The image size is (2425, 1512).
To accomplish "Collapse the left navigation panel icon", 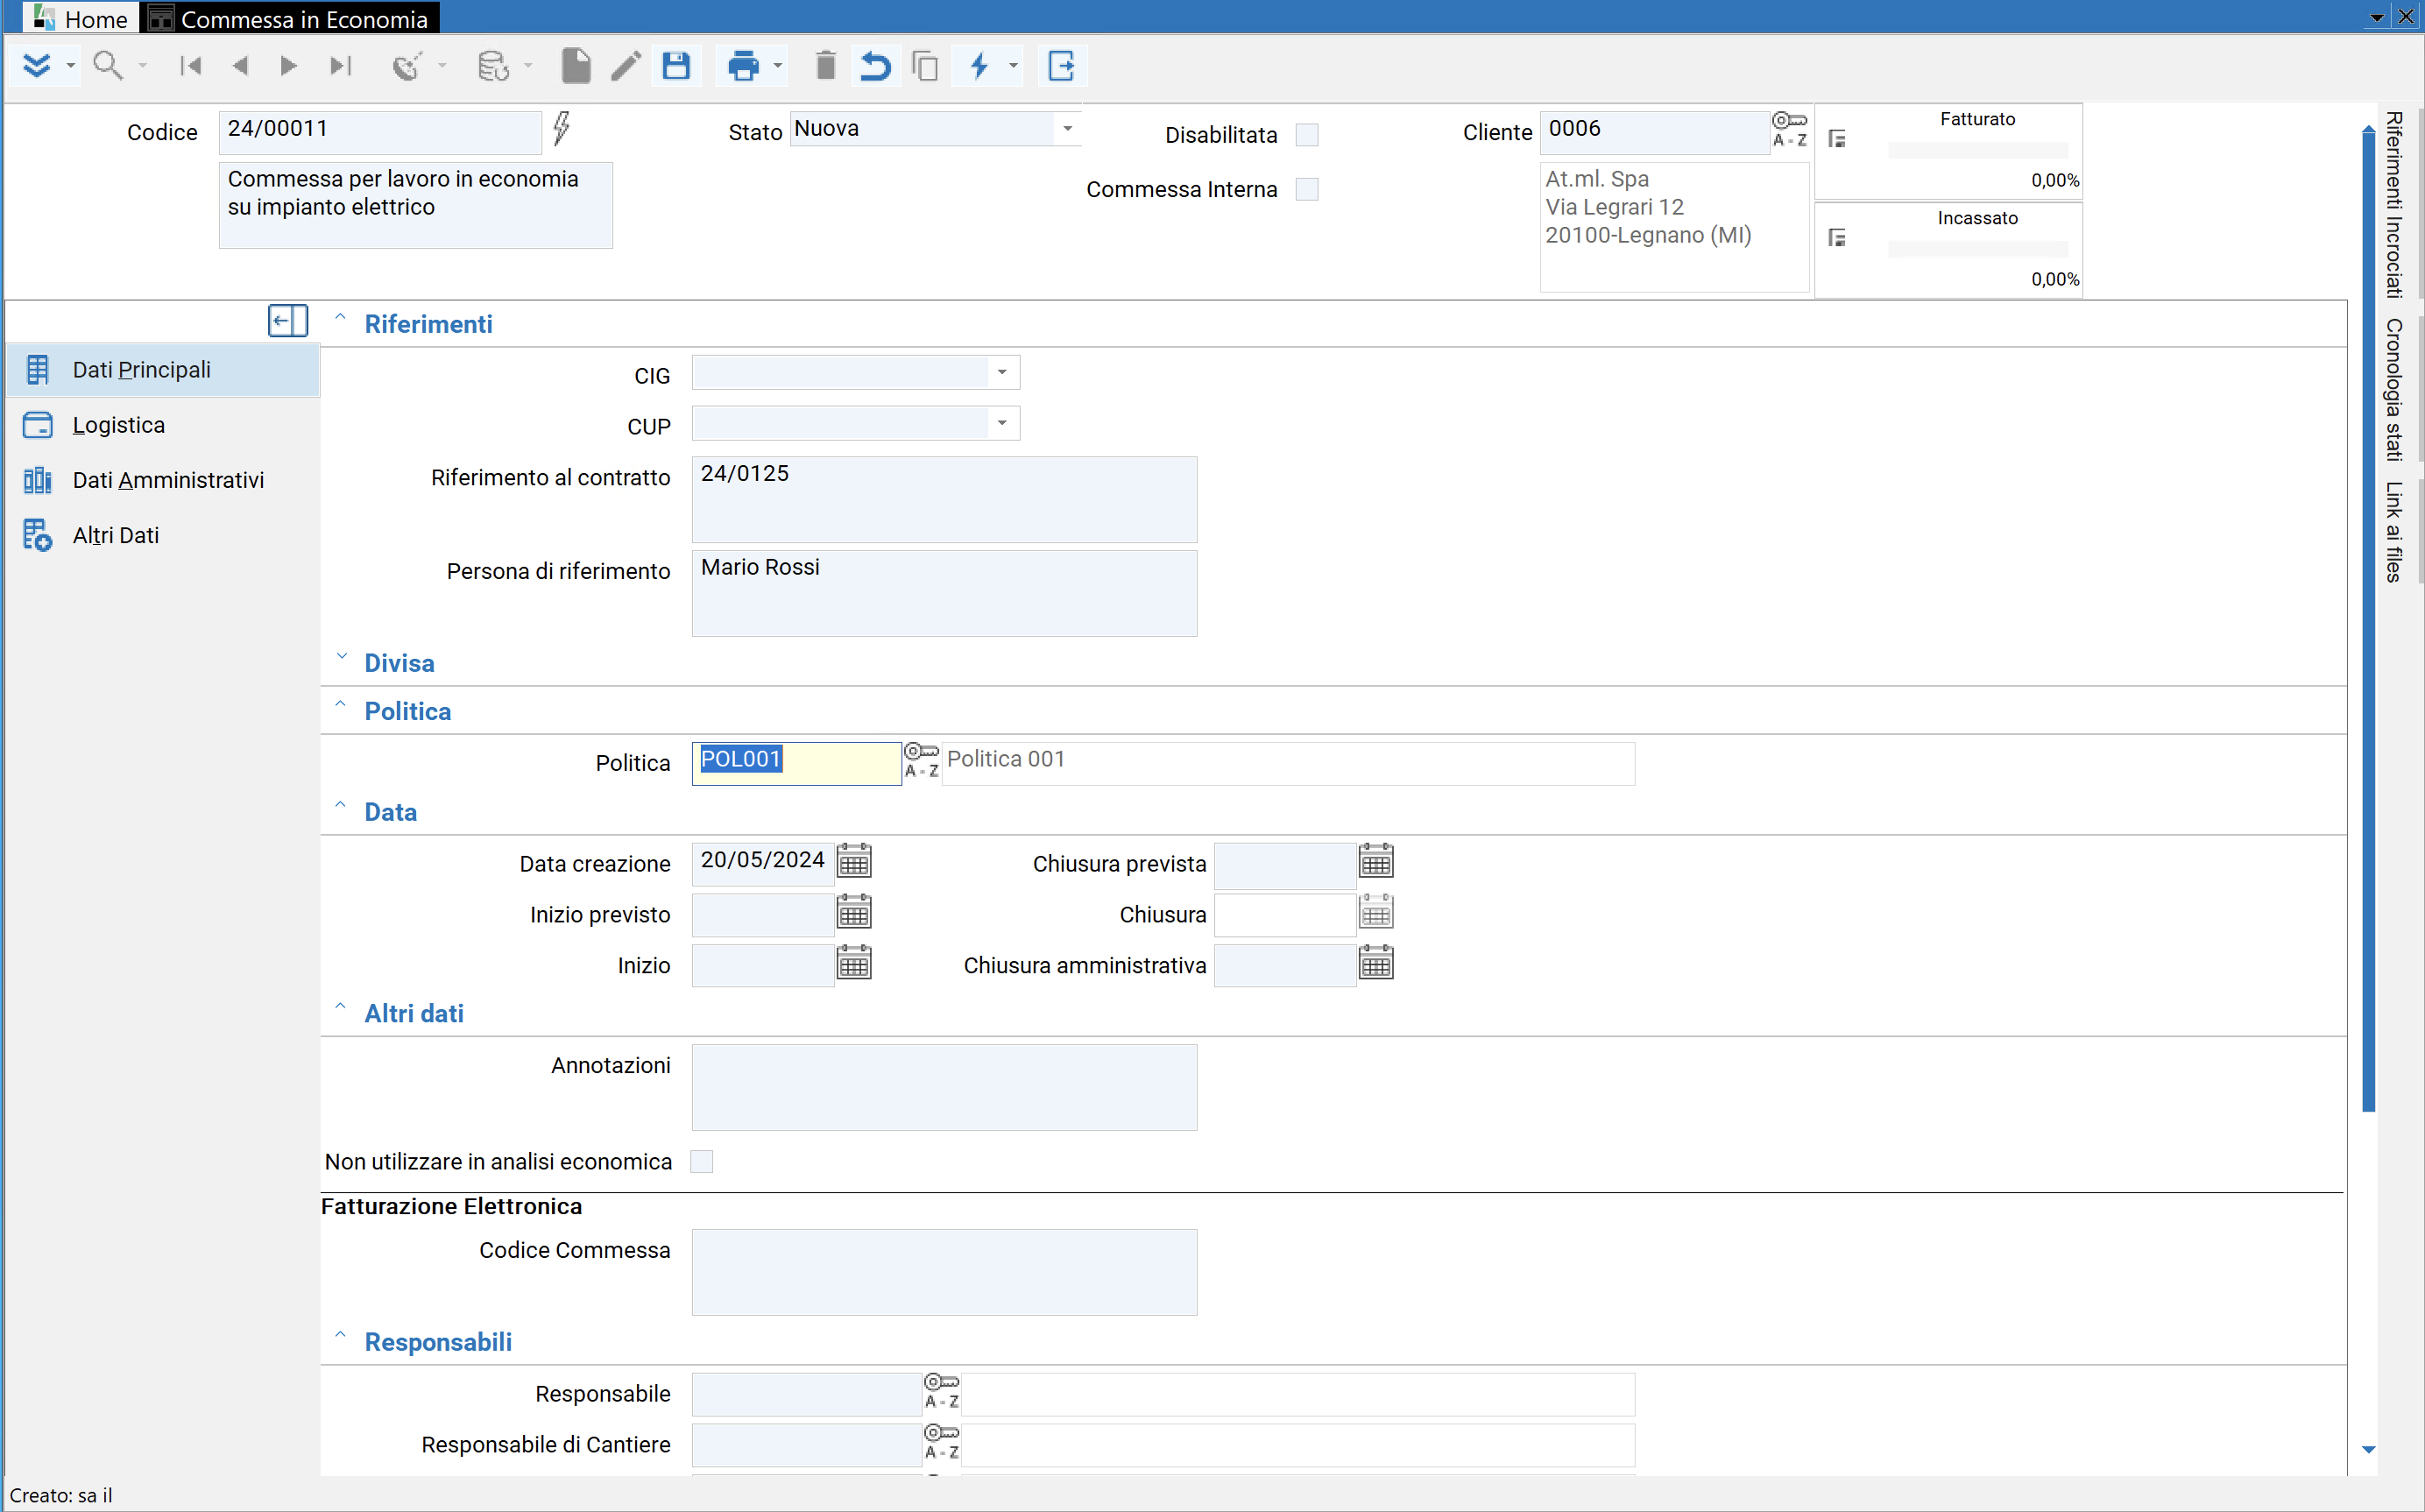I will click(x=288, y=321).
